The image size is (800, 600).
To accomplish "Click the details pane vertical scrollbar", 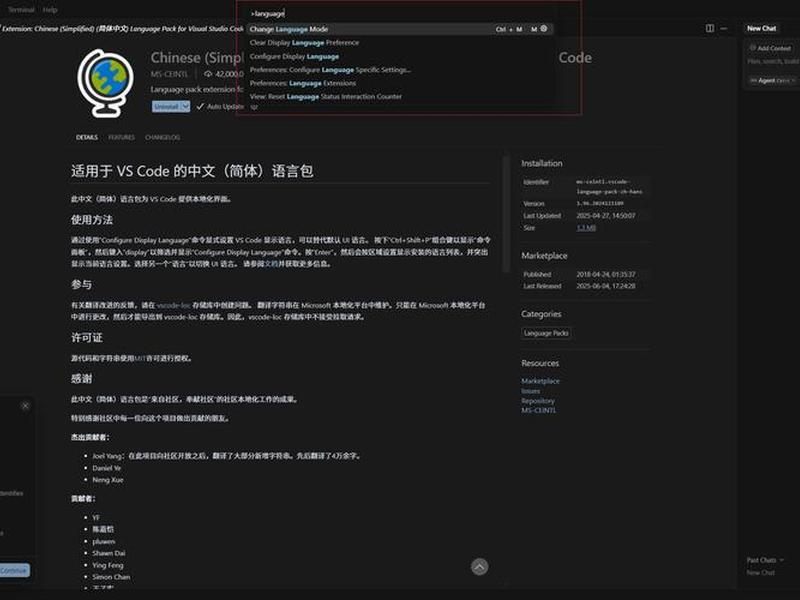I will 506,214.
